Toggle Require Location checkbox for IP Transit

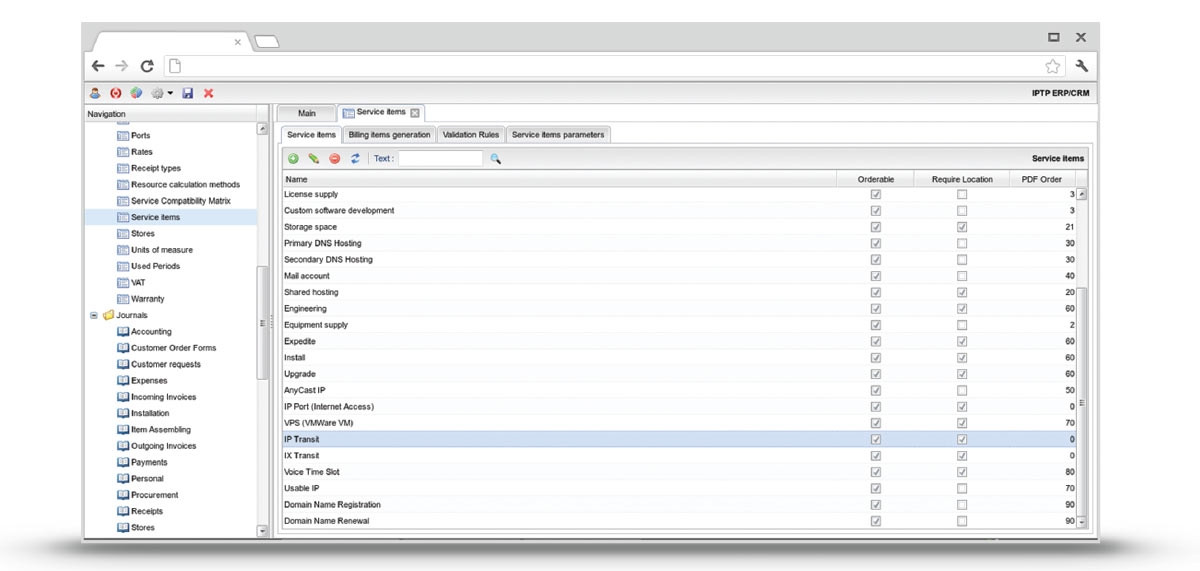[x=962, y=439]
